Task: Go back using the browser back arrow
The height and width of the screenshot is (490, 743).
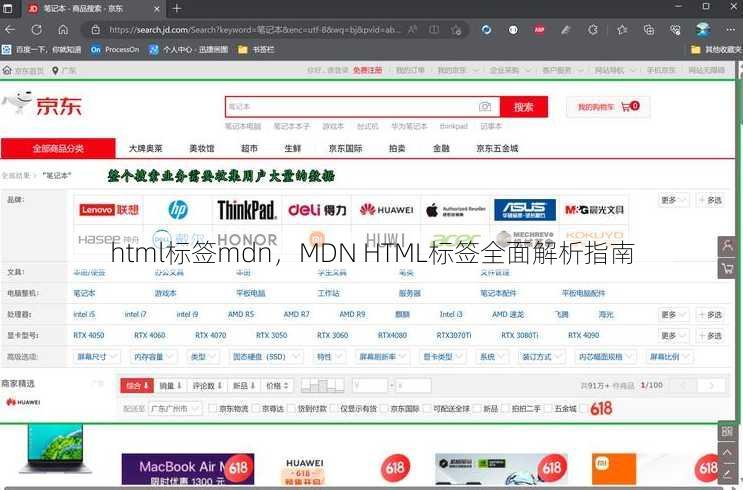Action: coord(10,30)
